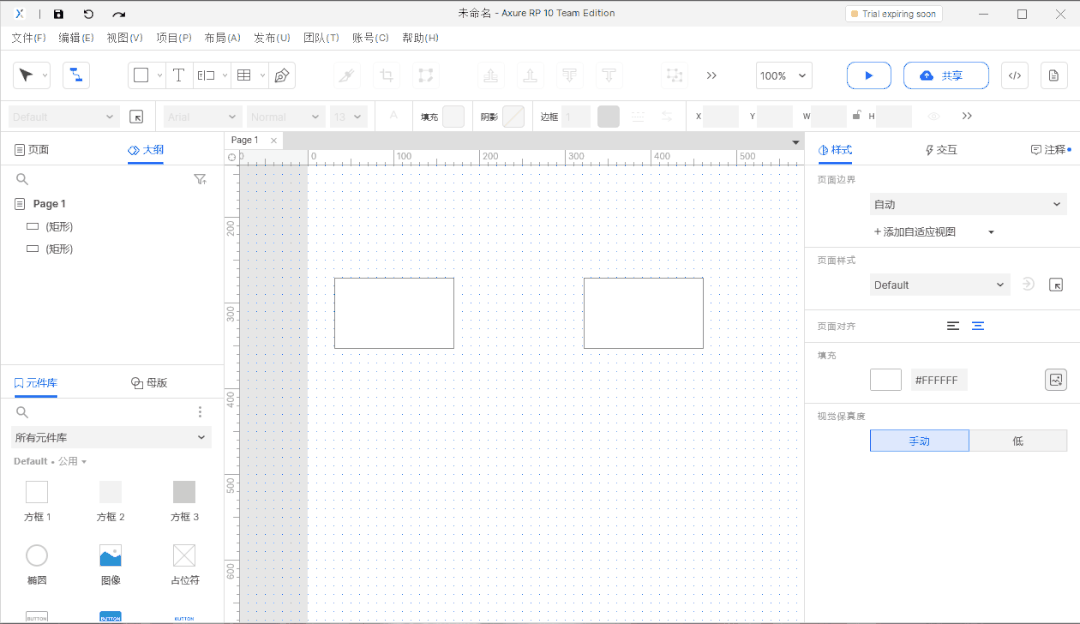Click the X coordinate input field
This screenshot has width=1080, height=624.
[721, 116]
